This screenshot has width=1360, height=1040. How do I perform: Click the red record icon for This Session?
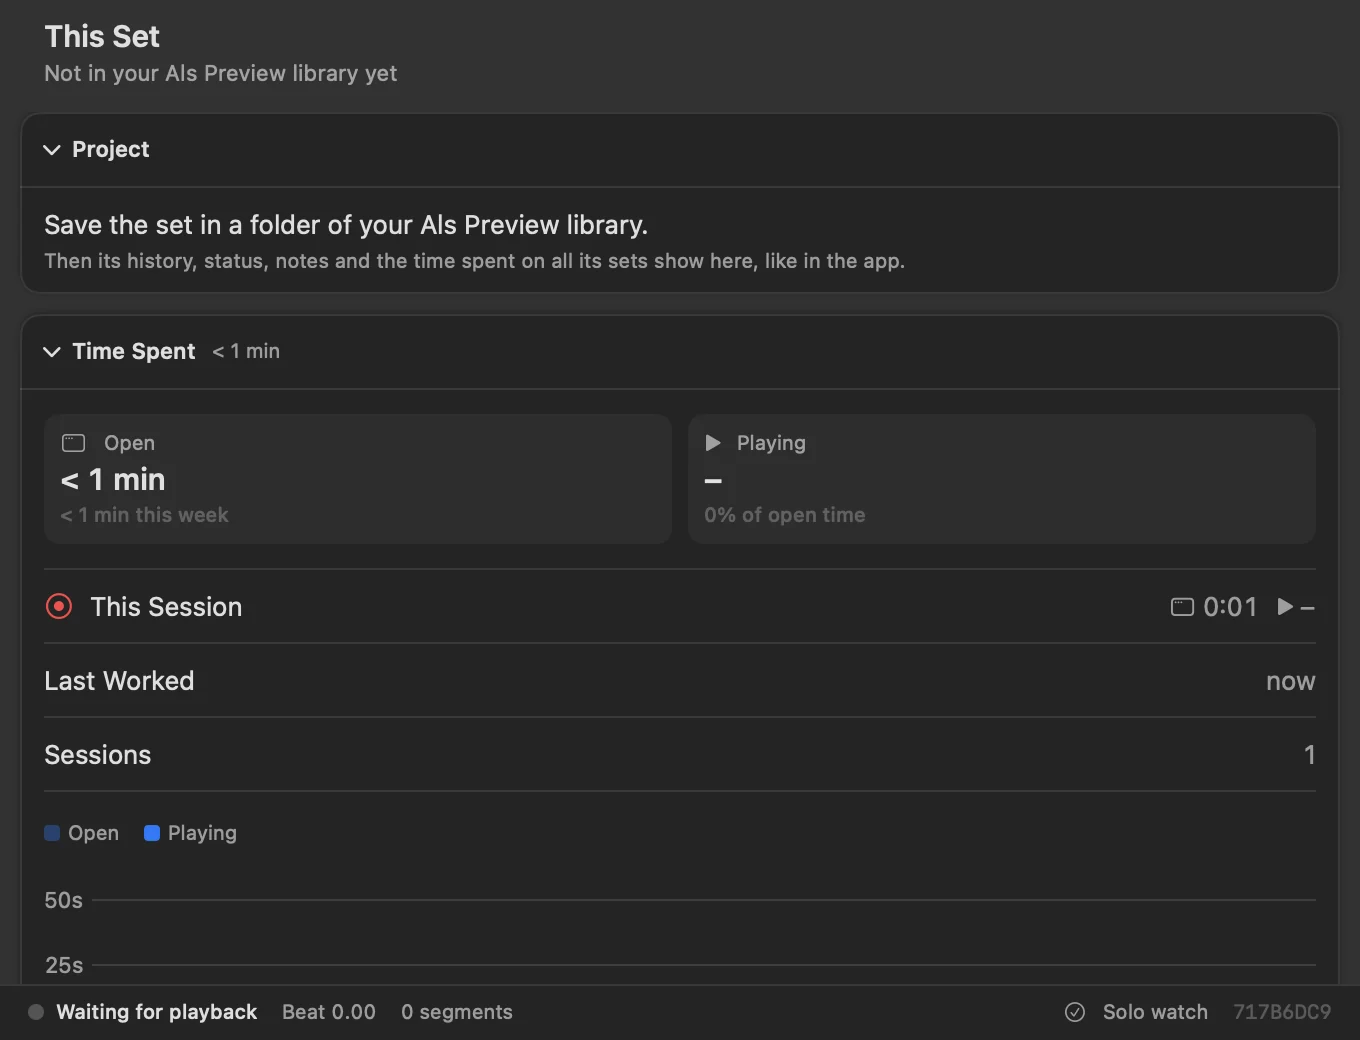point(59,607)
